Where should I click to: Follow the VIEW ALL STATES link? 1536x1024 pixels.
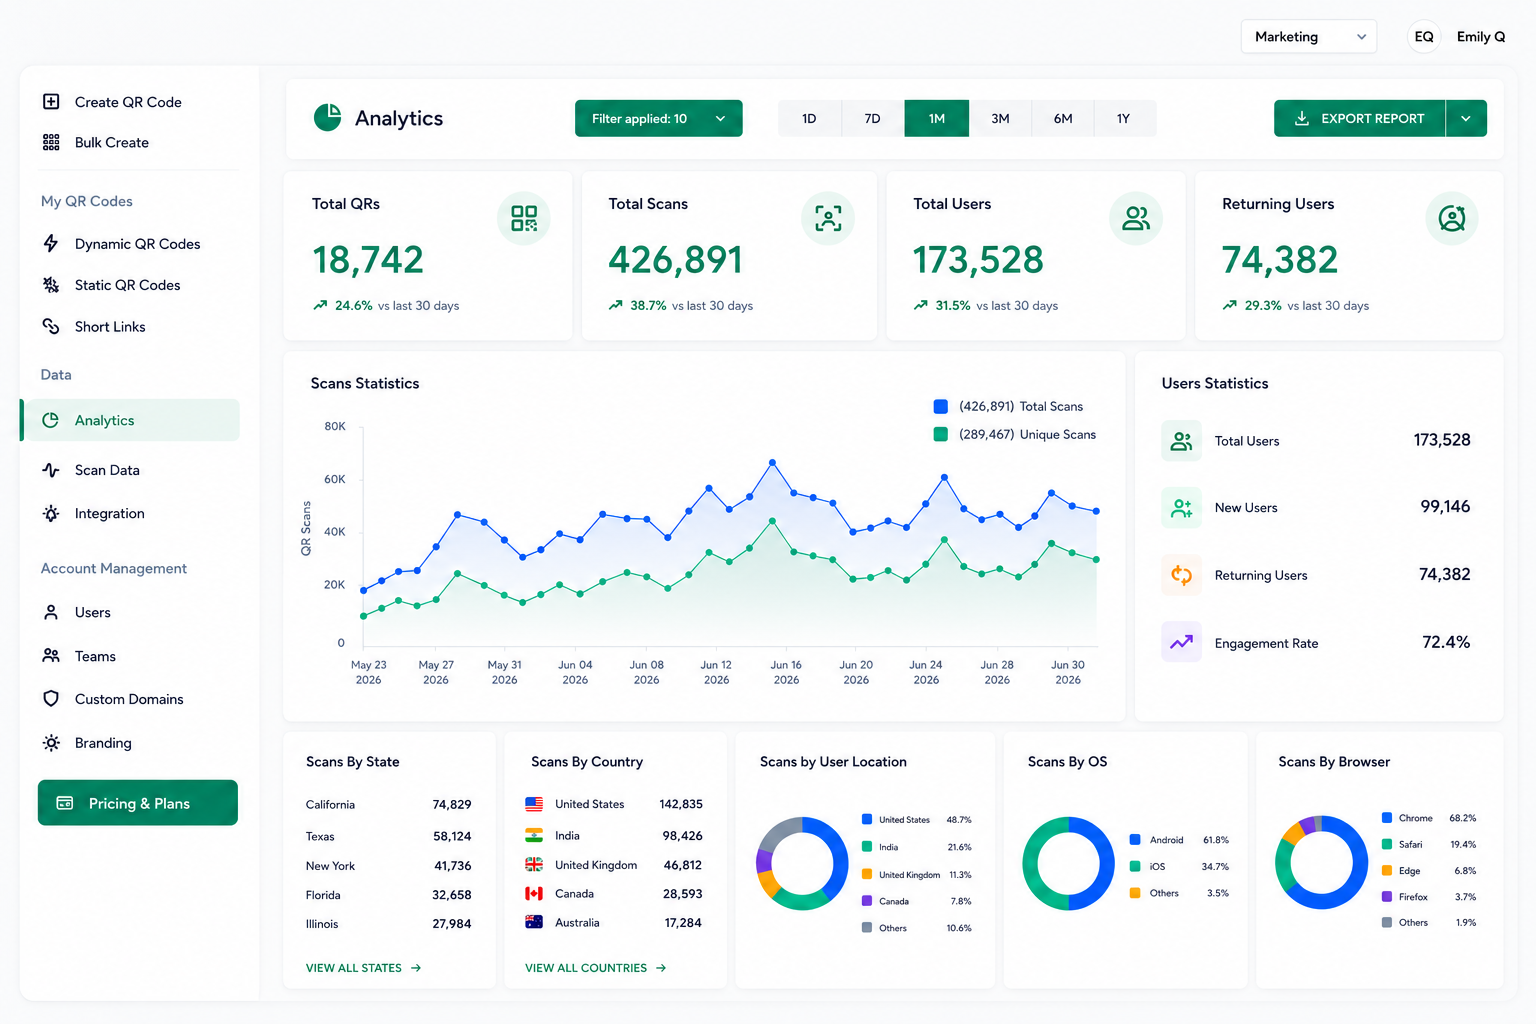(363, 968)
